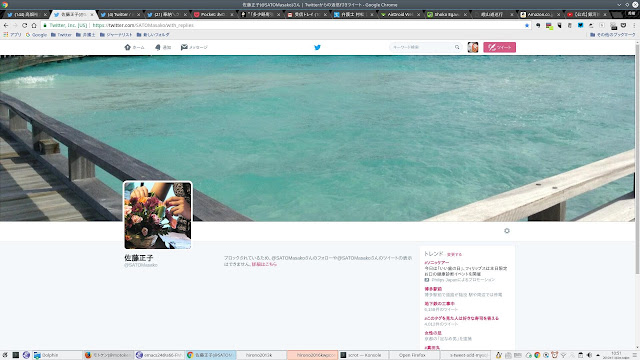
Task: Bookmark this page with the star icon
Action: (527, 25)
